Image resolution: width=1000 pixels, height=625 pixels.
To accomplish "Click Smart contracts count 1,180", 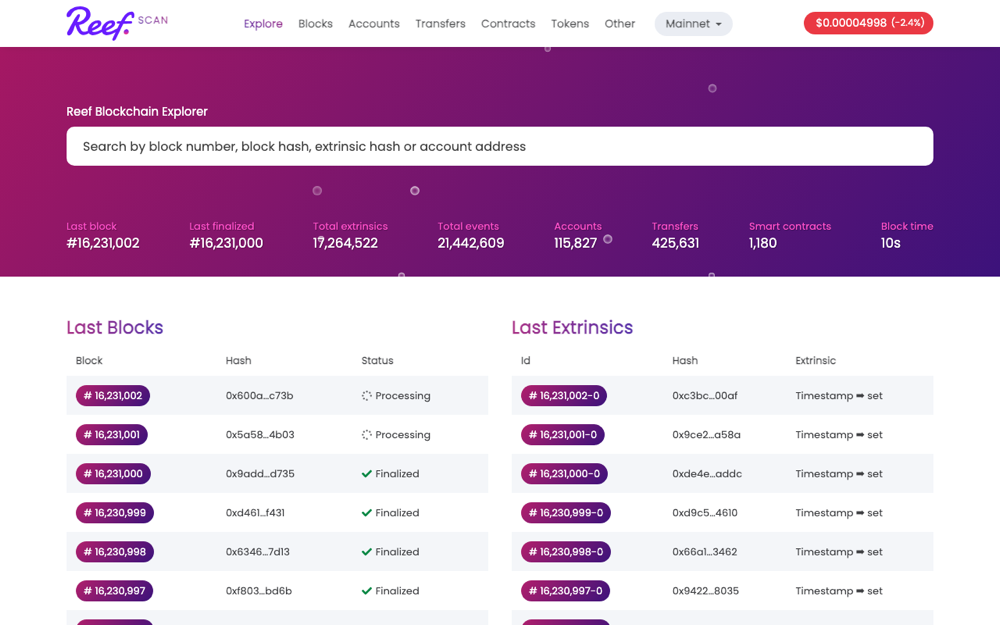I will coord(763,243).
